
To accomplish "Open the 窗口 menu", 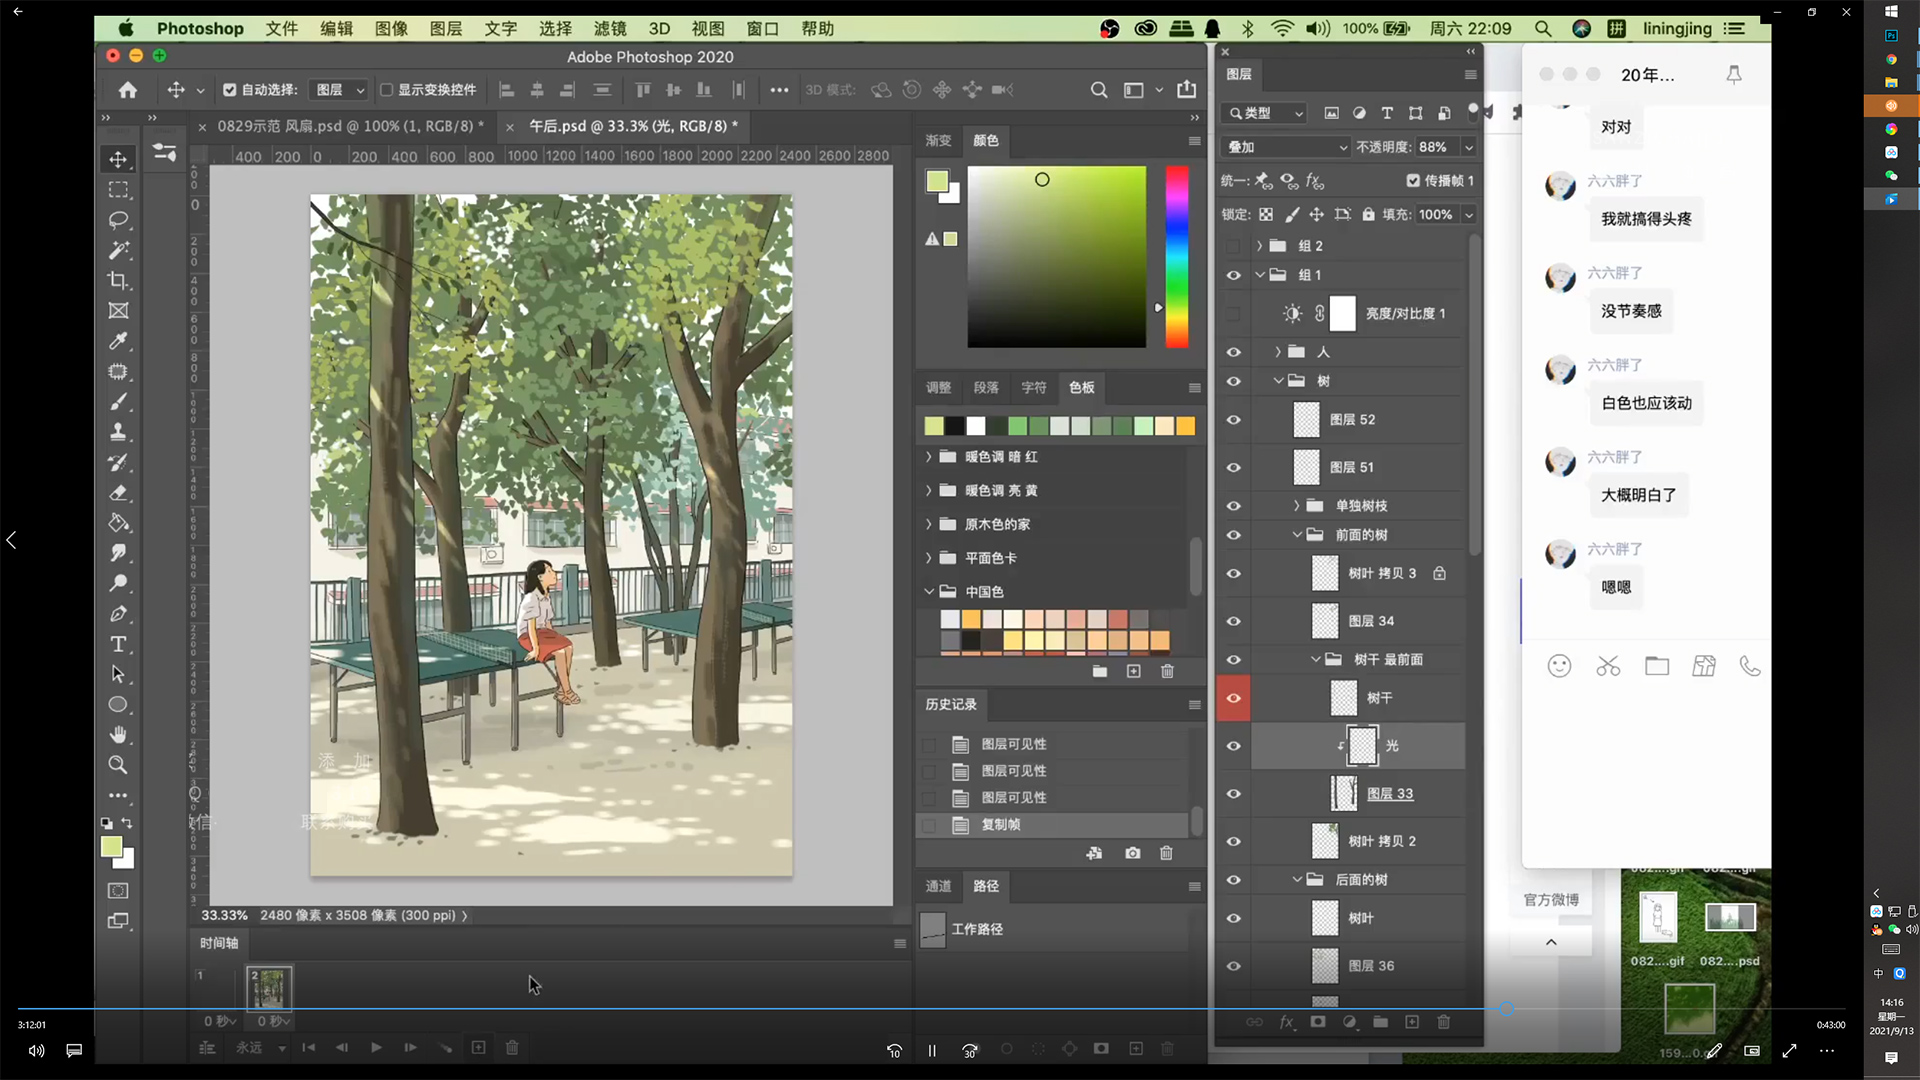I will tap(763, 29).
